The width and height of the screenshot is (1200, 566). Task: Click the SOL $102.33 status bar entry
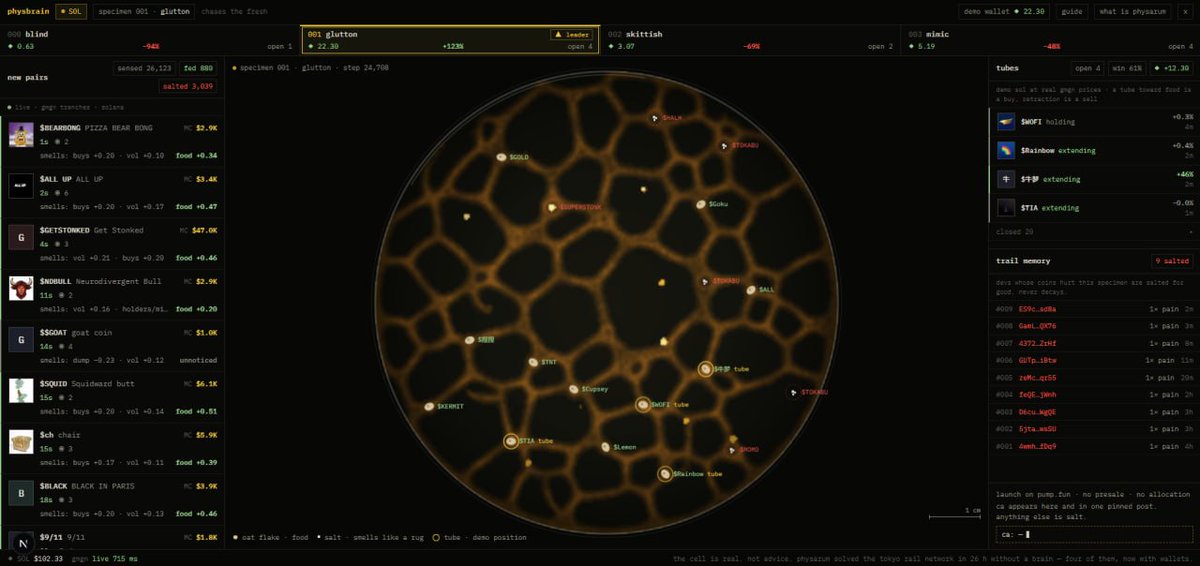click(34, 558)
